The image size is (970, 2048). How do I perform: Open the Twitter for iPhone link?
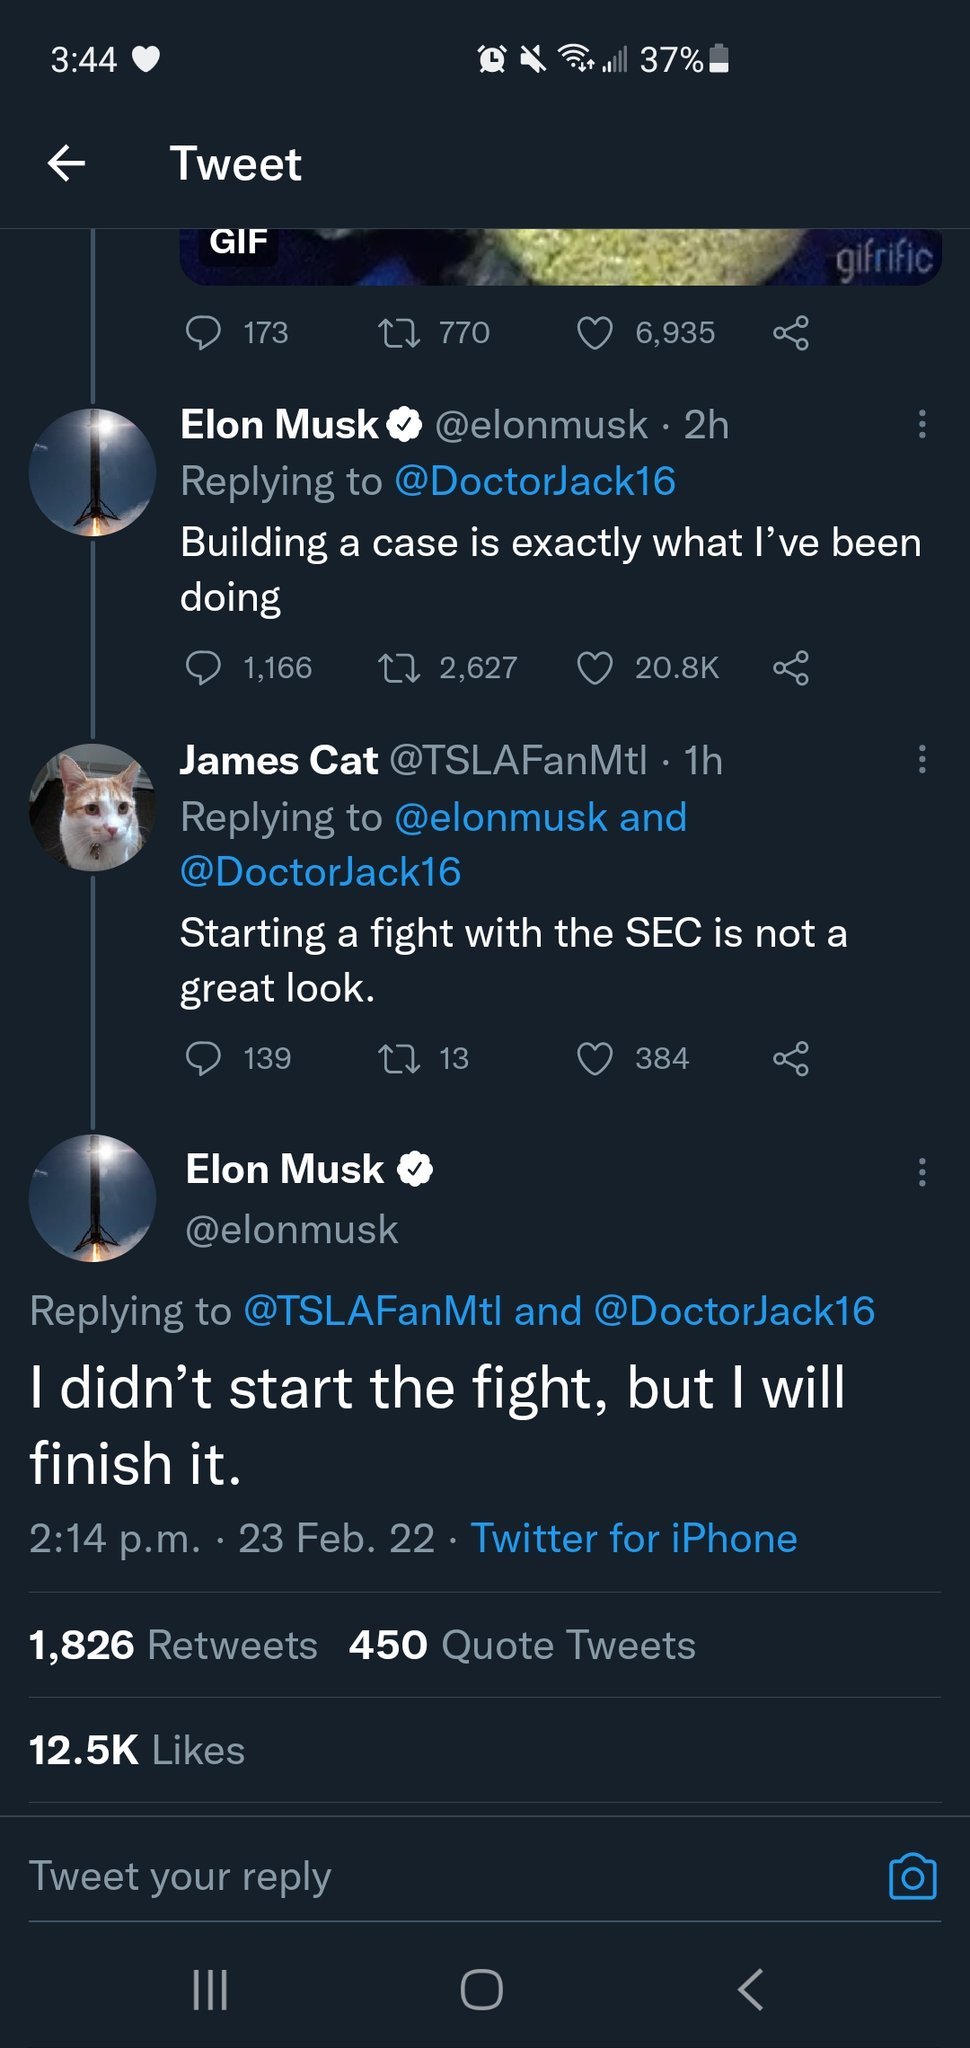pos(634,1538)
